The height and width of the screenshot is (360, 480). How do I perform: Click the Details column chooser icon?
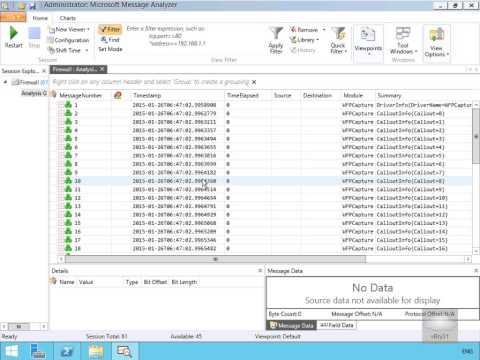tap(53, 281)
